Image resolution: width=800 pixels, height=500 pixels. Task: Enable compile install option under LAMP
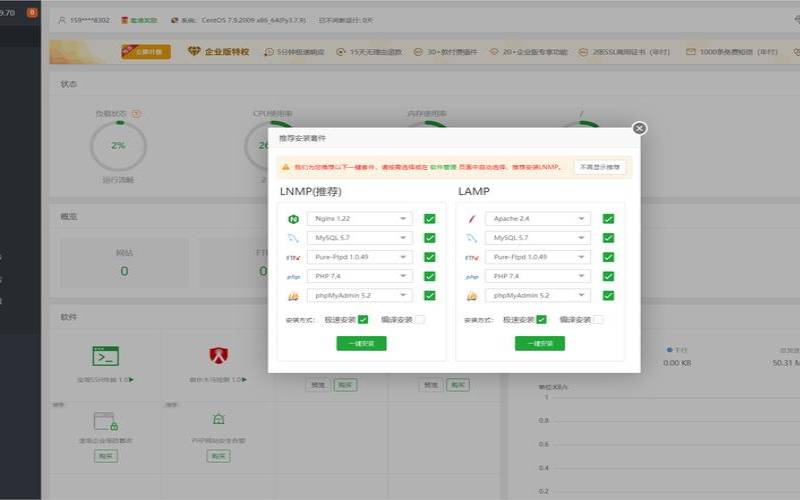(x=598, y=320)
